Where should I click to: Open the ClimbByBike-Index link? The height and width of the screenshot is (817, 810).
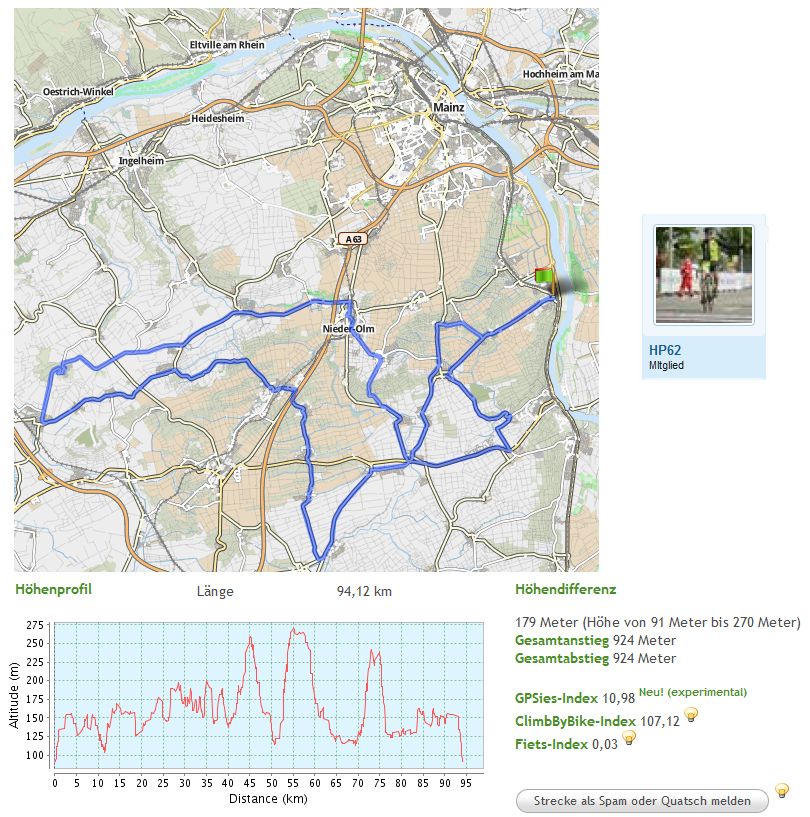575,721
